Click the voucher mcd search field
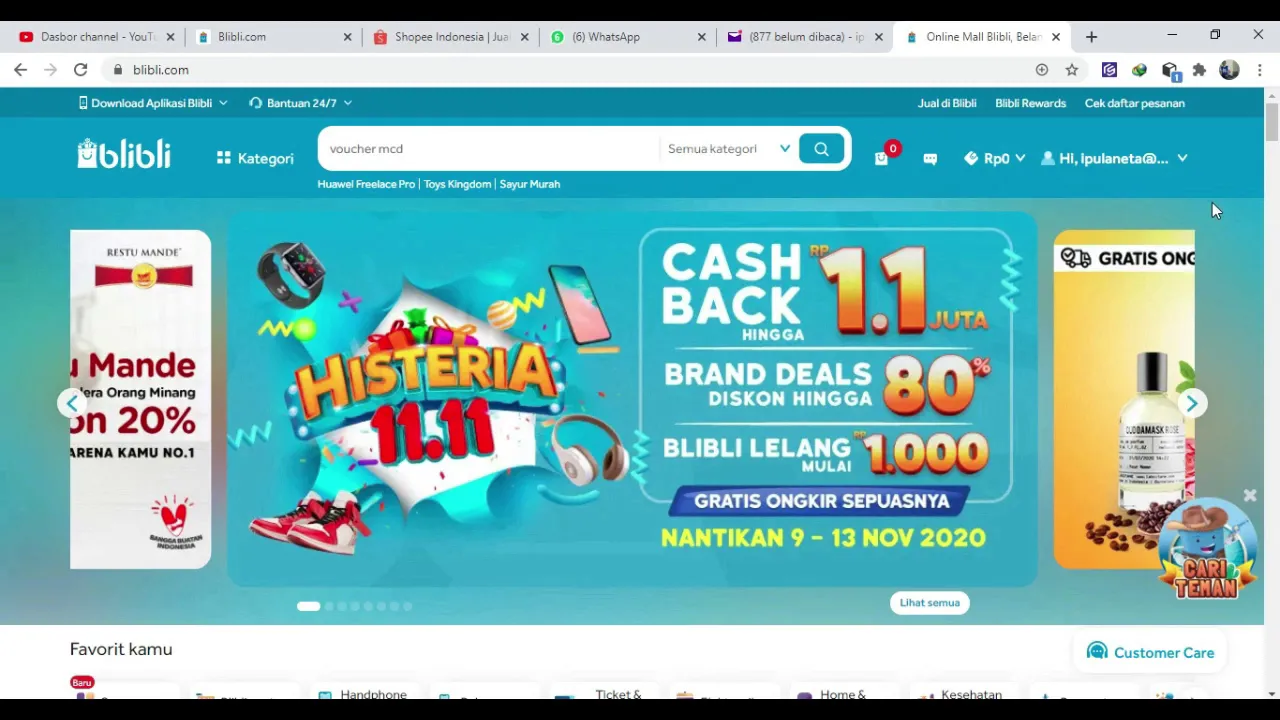The width and height of the screenshot is (1280, 720). point(489,149)
